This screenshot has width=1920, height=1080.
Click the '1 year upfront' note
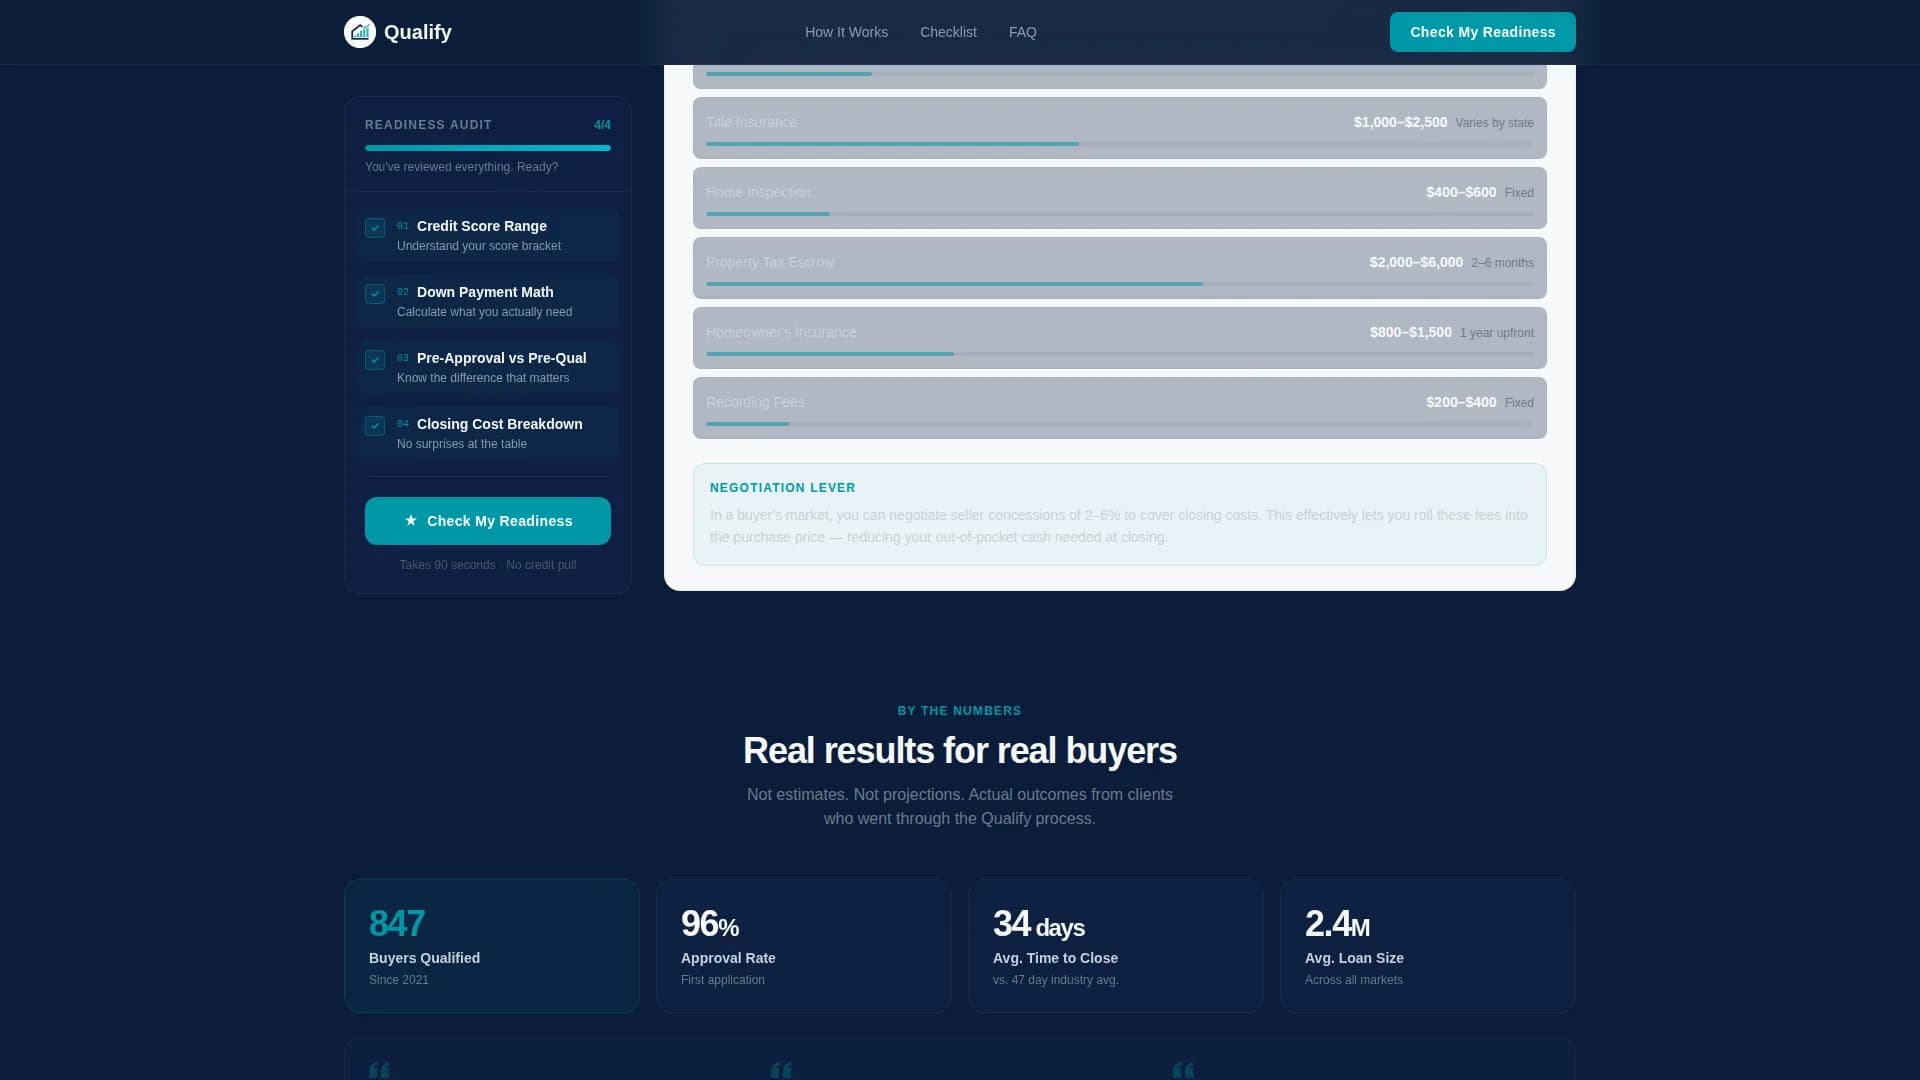coord(1496,333)
